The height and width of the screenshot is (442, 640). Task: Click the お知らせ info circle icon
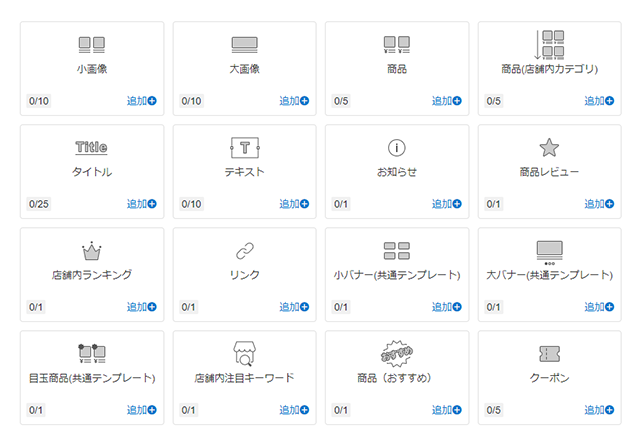pyautogui.click(x=397, y=148)
